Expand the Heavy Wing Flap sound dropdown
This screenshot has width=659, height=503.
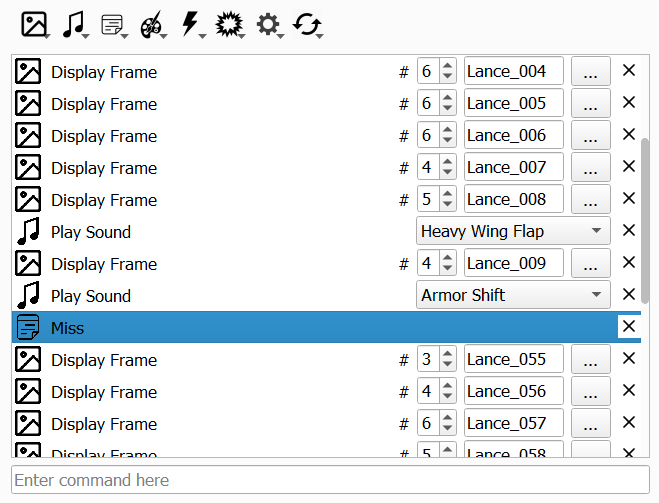tap(512, 231)
